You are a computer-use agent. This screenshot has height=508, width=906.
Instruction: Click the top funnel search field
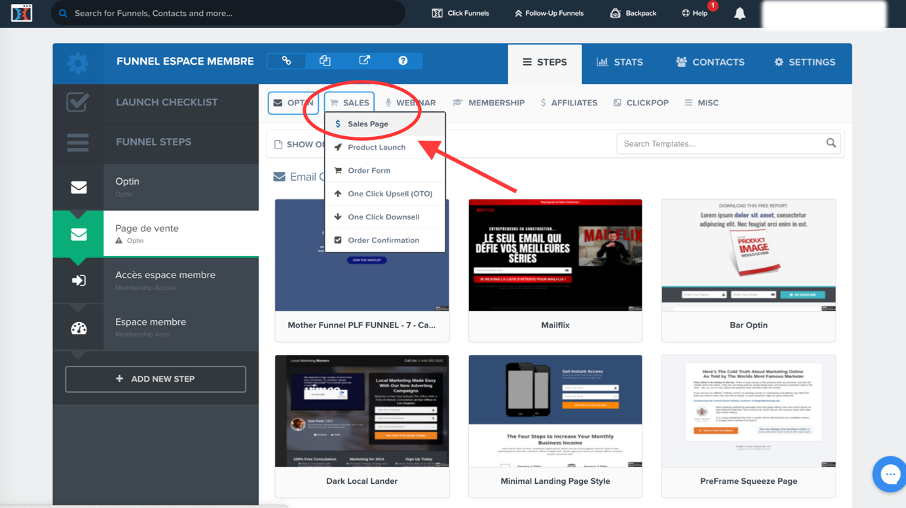tap(228, 13)
